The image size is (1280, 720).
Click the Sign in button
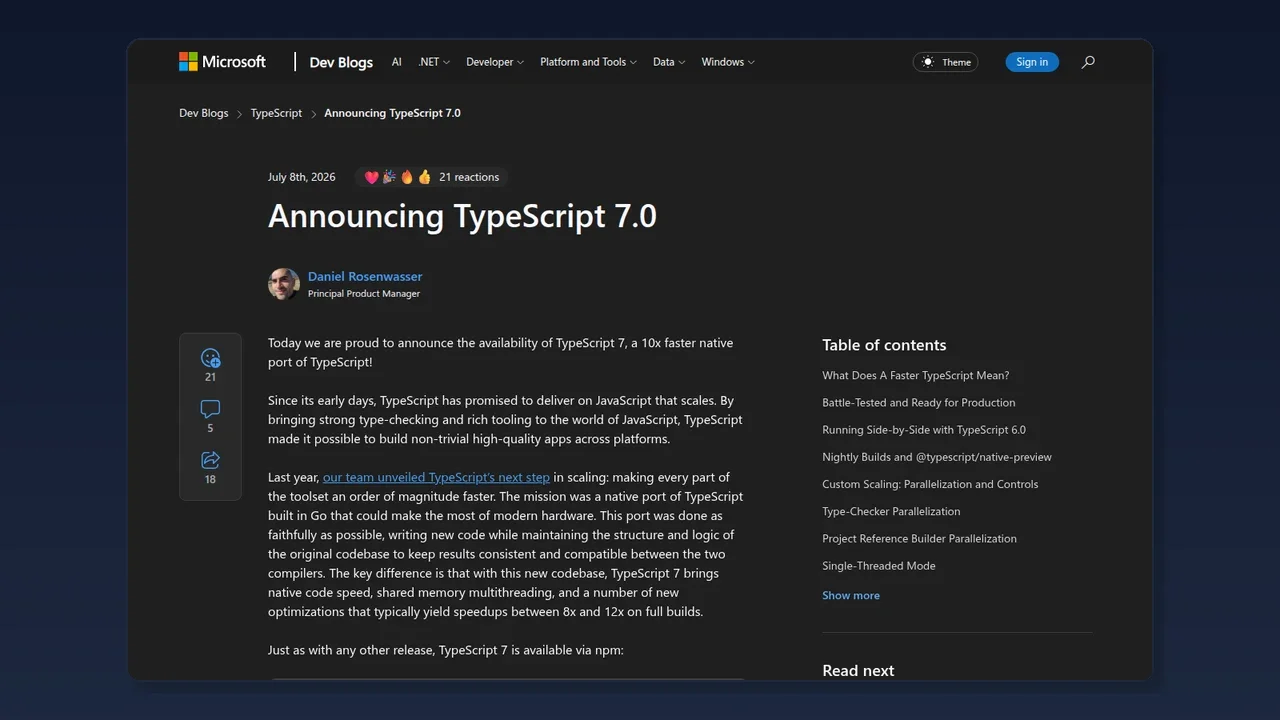1032,62
